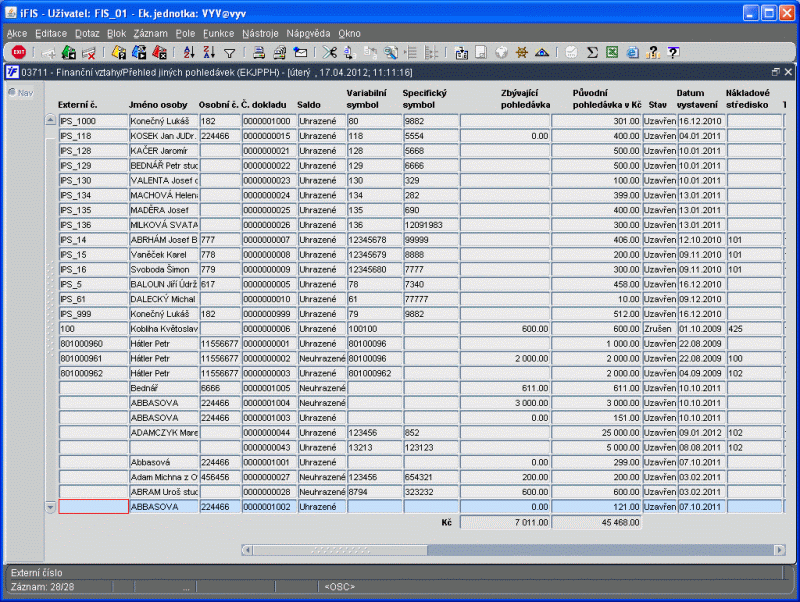Click the horizontal scrollbar thumb

(340, 550)
